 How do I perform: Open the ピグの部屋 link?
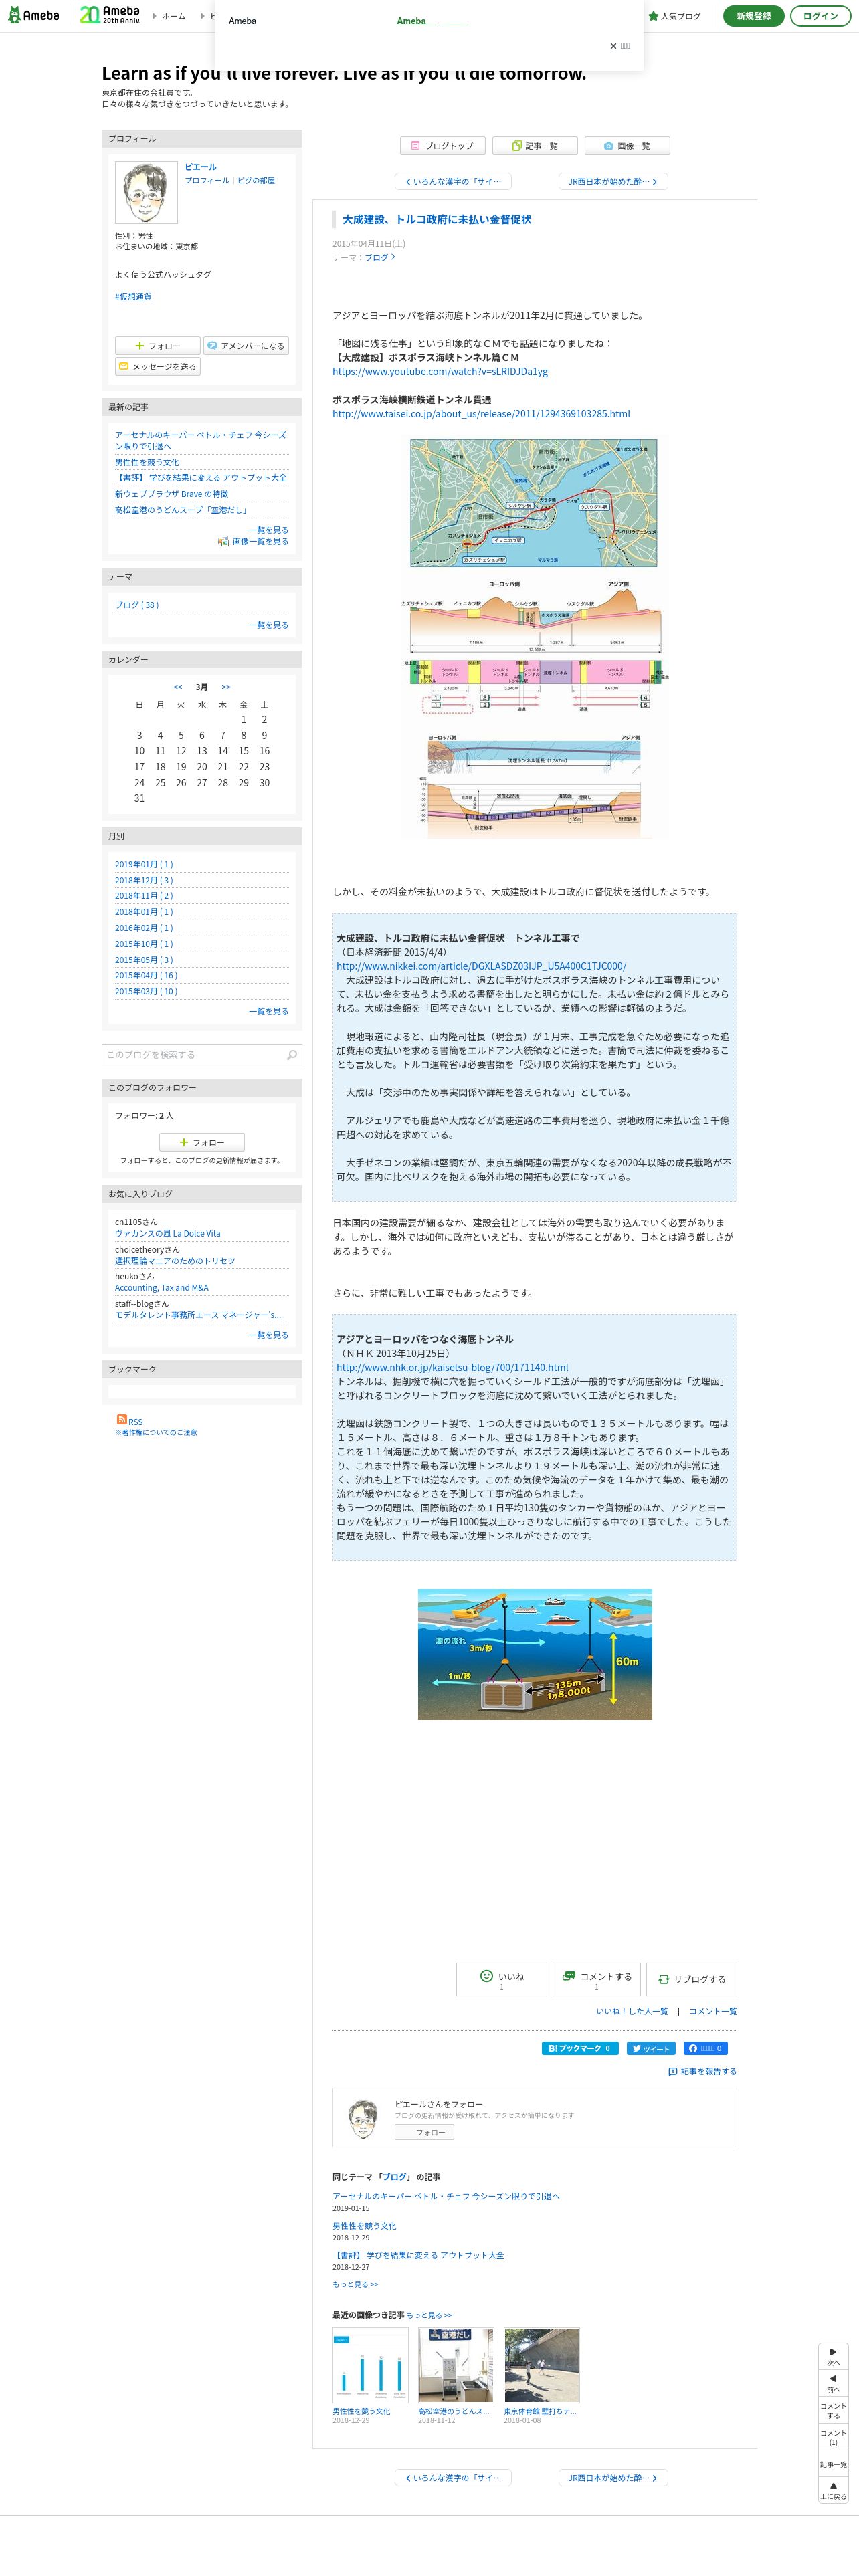(x=256, y=181)
